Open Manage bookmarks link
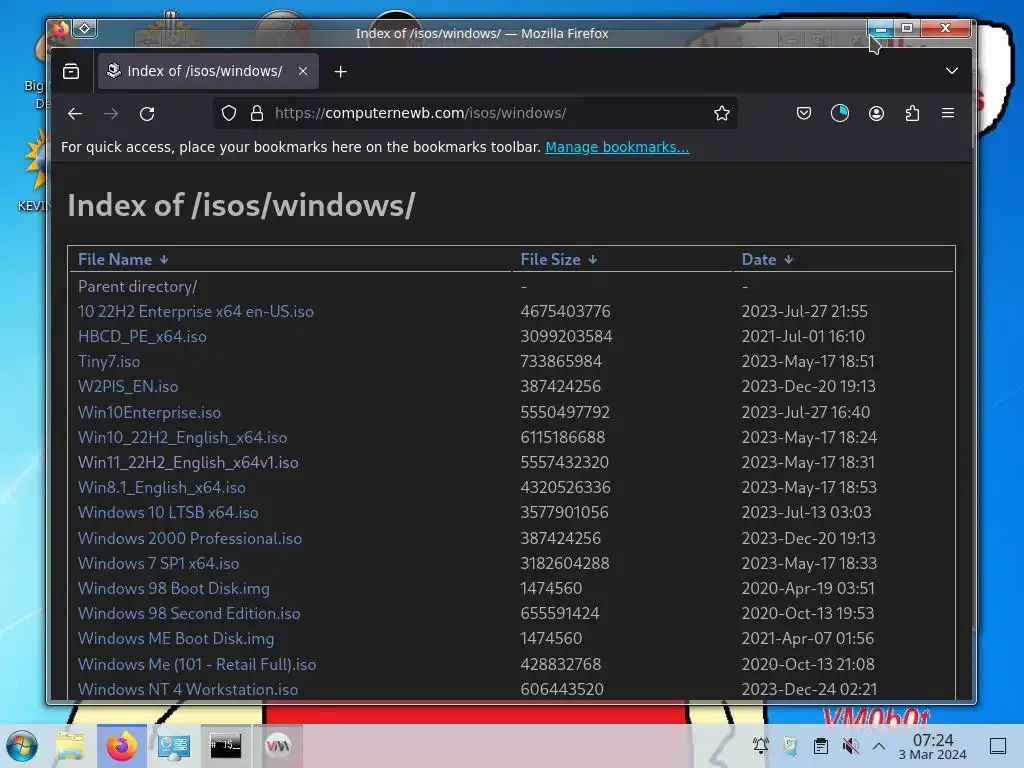Screen dimensions: 1024x768 pos(617,147)
